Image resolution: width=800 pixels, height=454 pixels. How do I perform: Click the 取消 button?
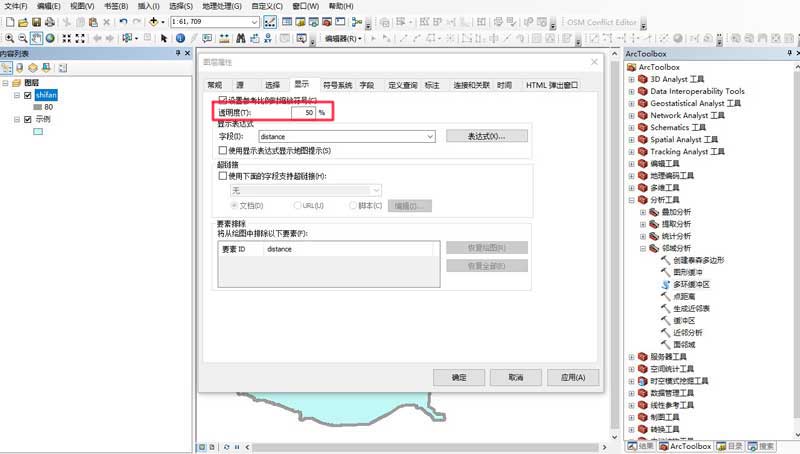coord(516,377)
